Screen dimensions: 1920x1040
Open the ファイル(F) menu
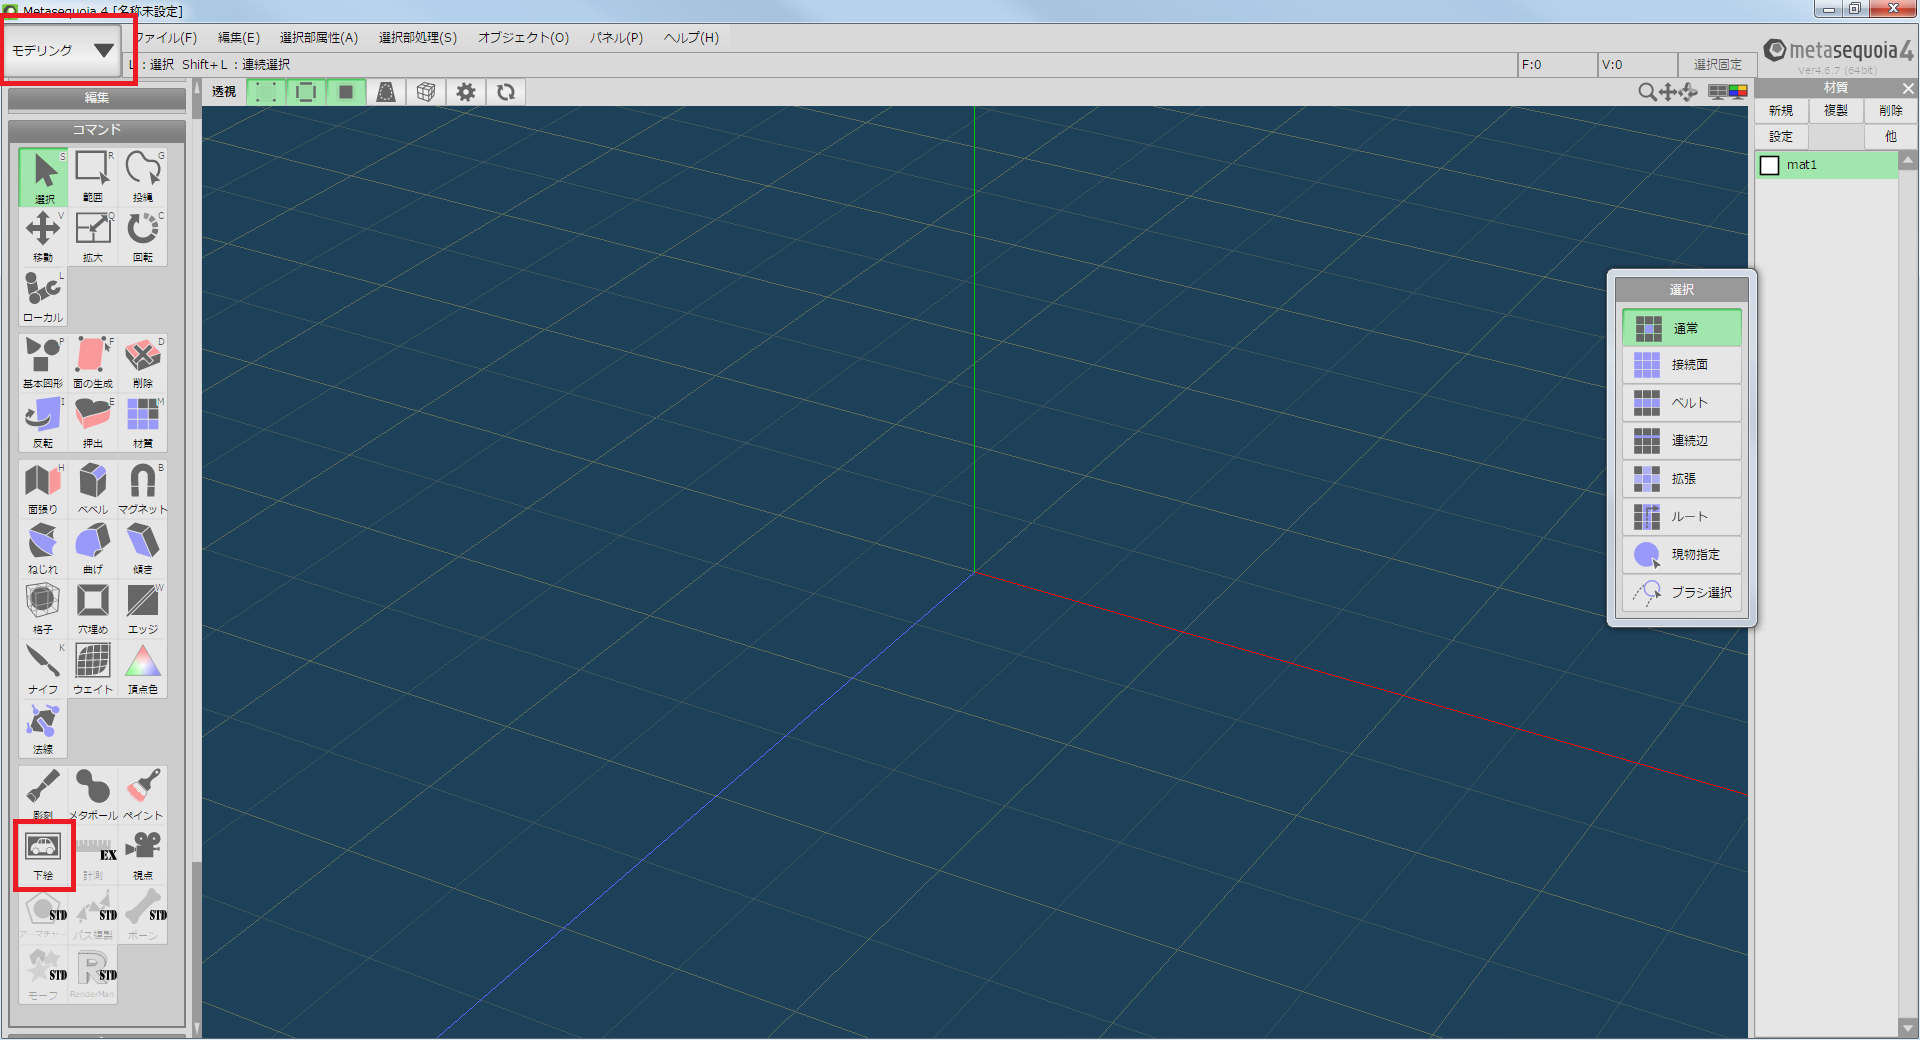pos(166,38)
